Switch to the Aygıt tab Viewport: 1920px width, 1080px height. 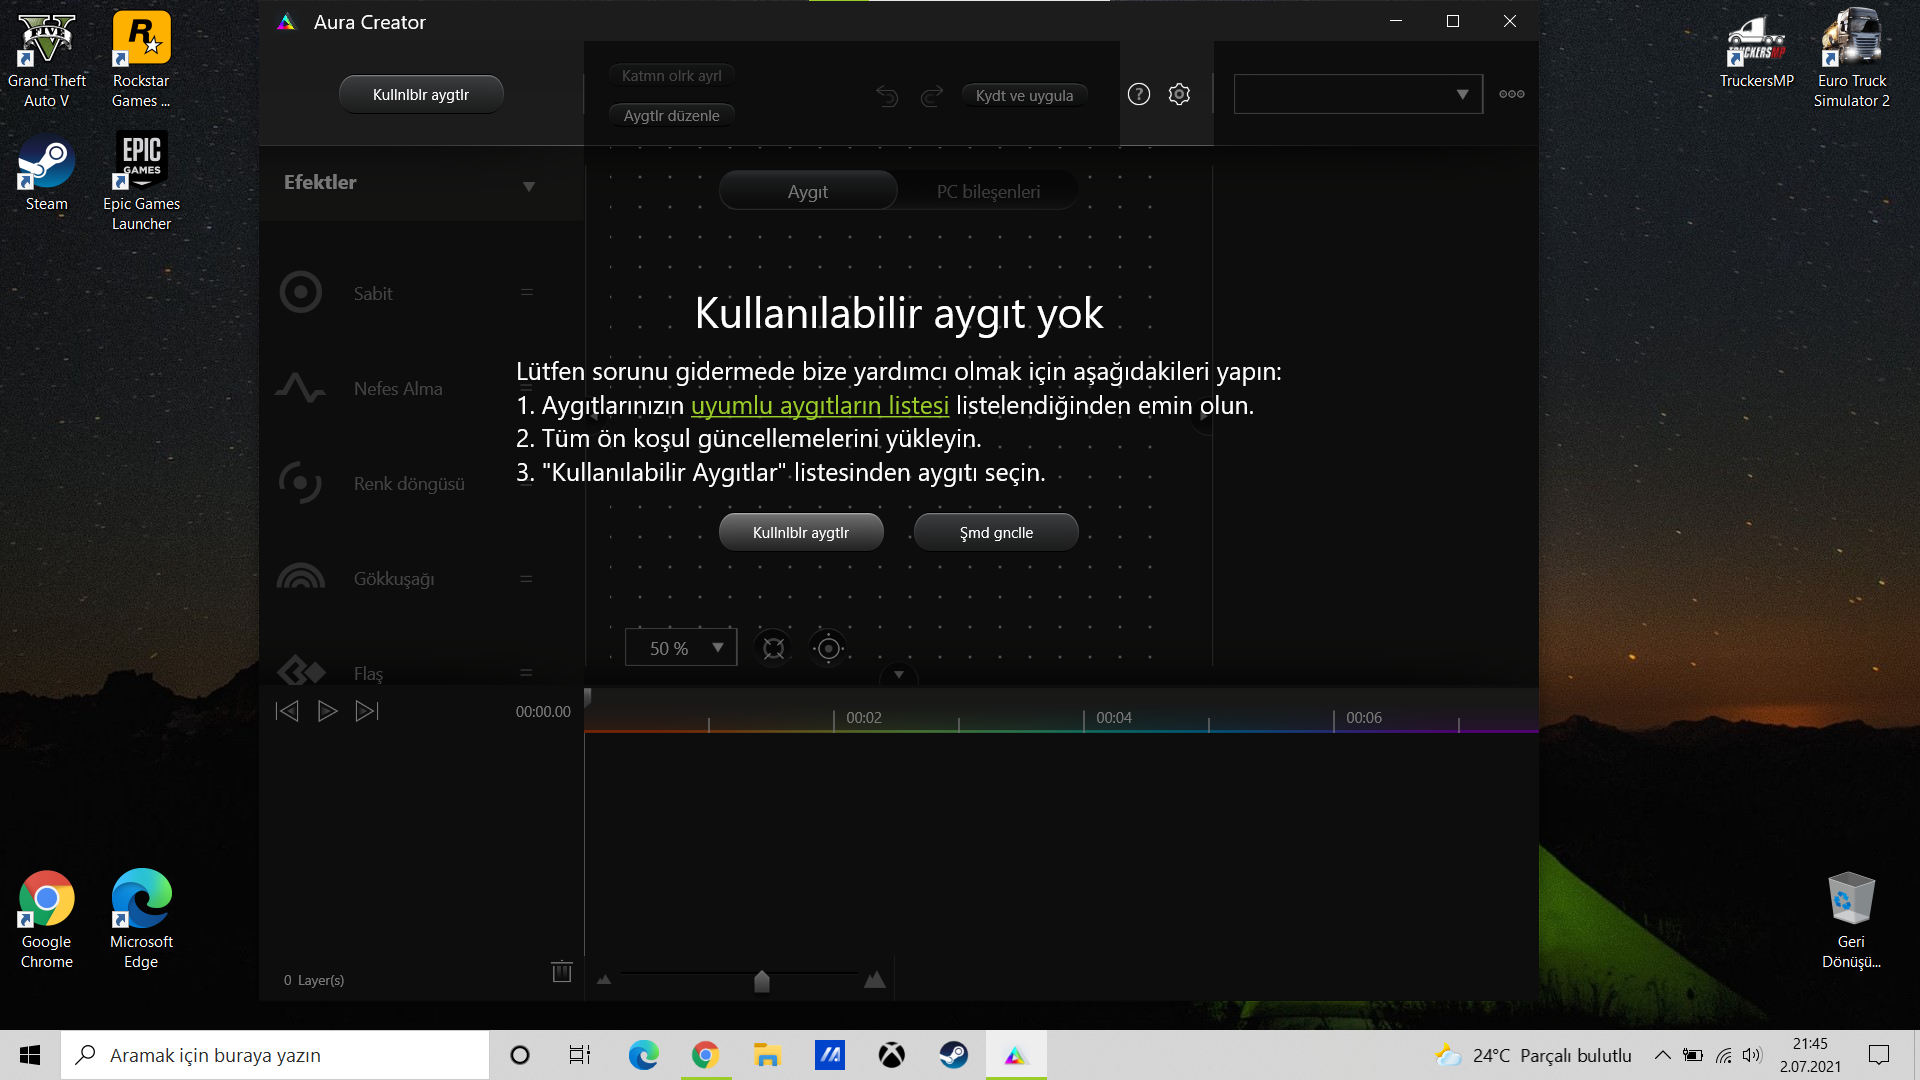tap(808, 191)
